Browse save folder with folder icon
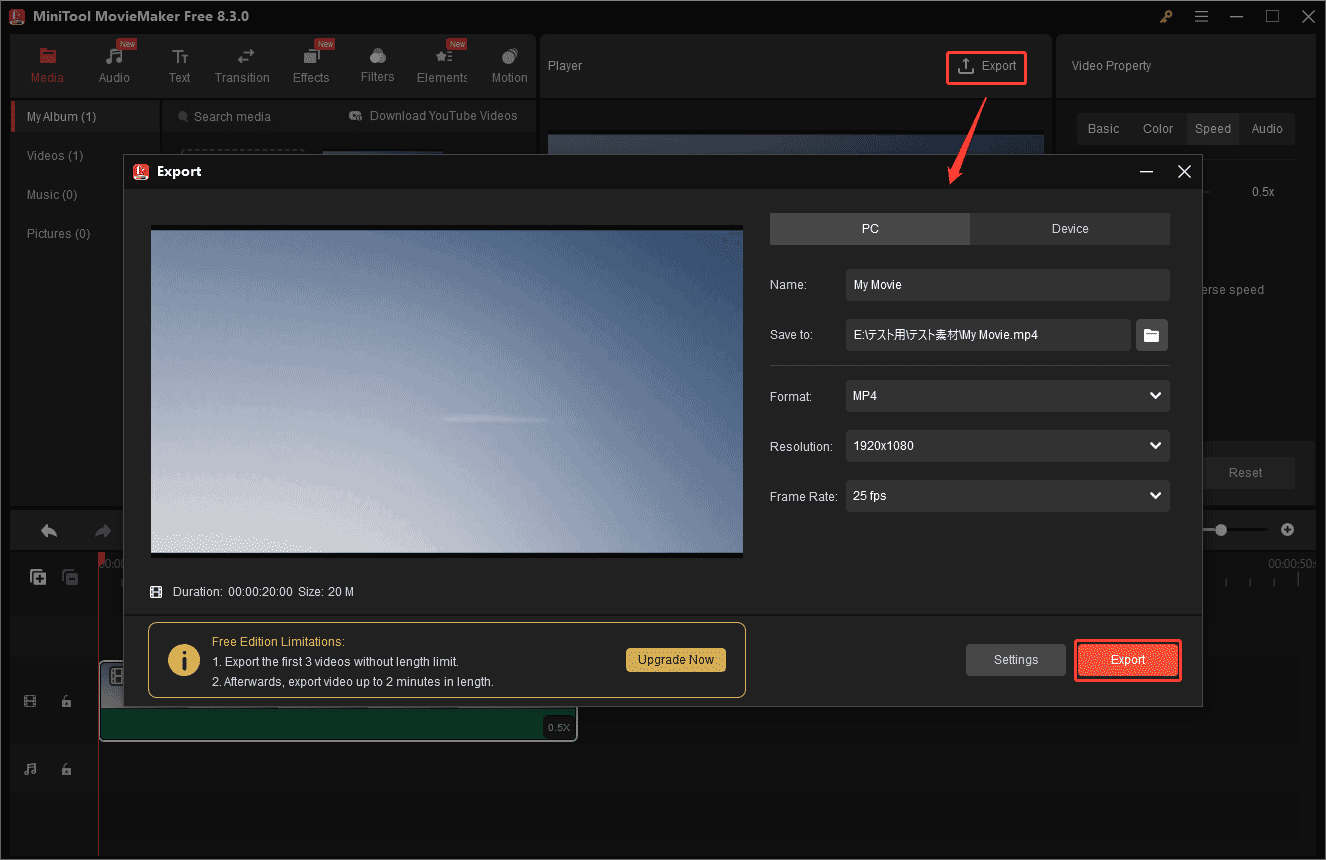 (1151, 335)
